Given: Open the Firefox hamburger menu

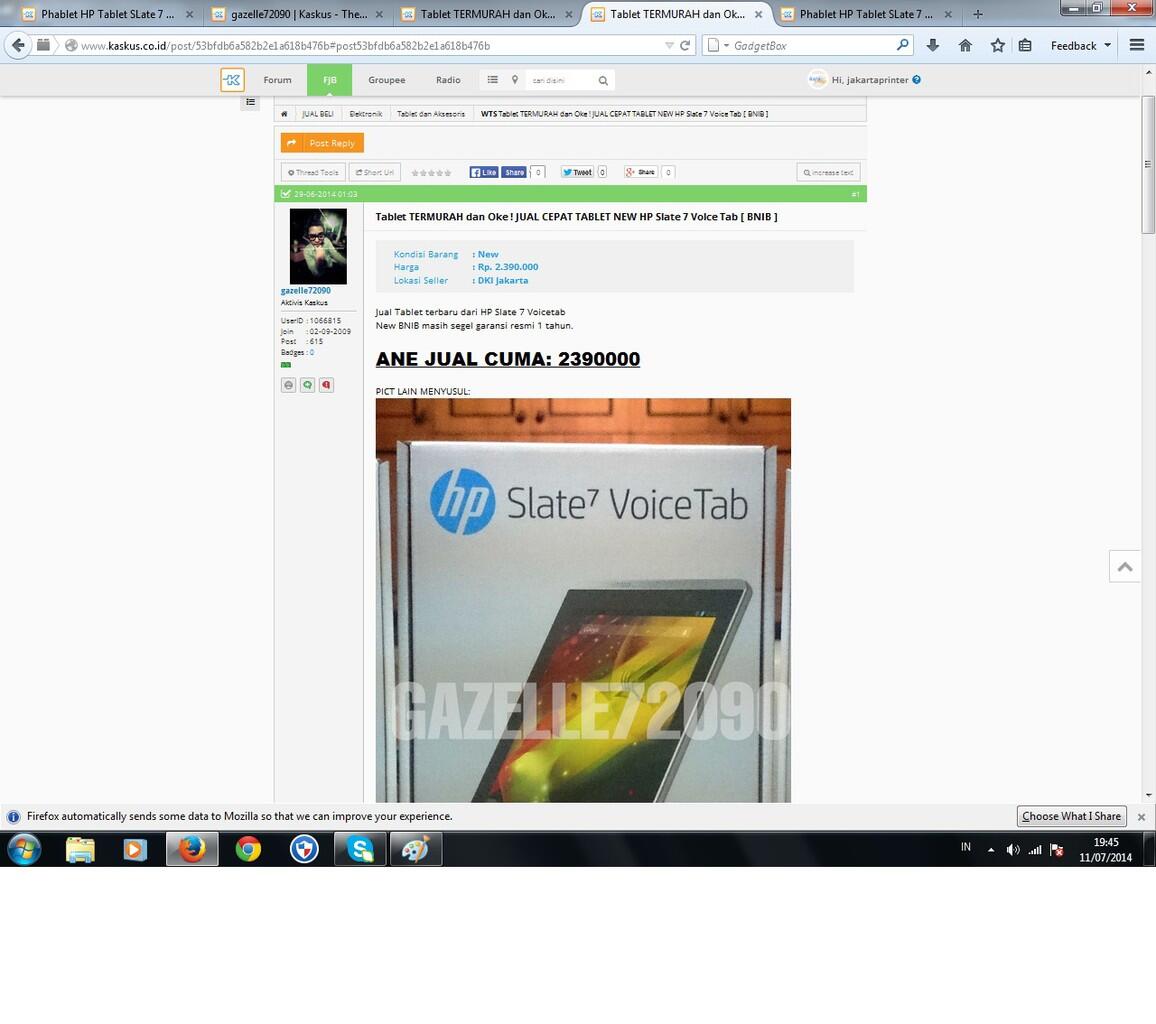Looking at the screenshot, I should 1136,45.
